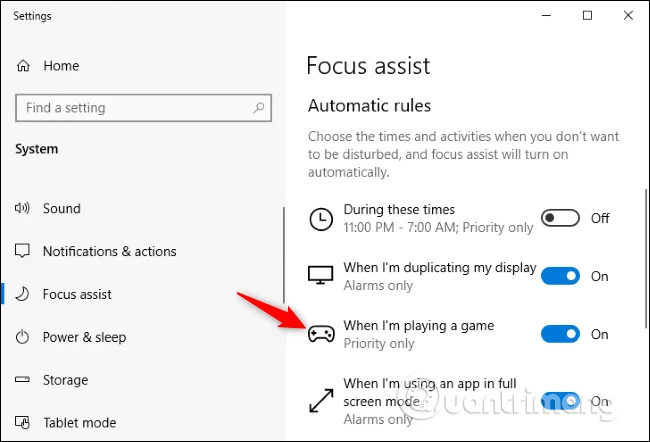Click the full screen arrows icon
Screen dimensions: 650x442
click(321, 401)
